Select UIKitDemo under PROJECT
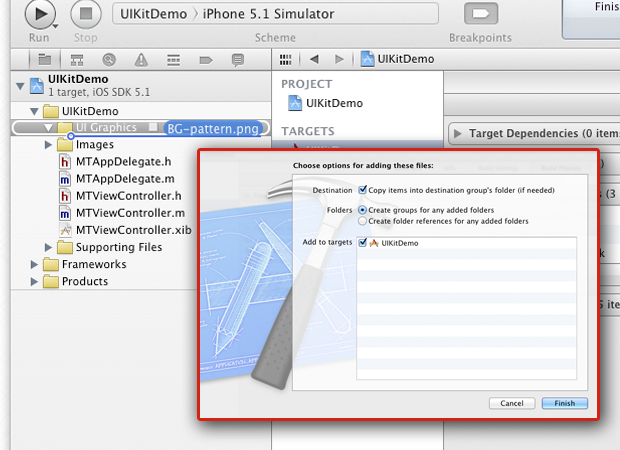The image size is (620, 450). tap(334, 103)
